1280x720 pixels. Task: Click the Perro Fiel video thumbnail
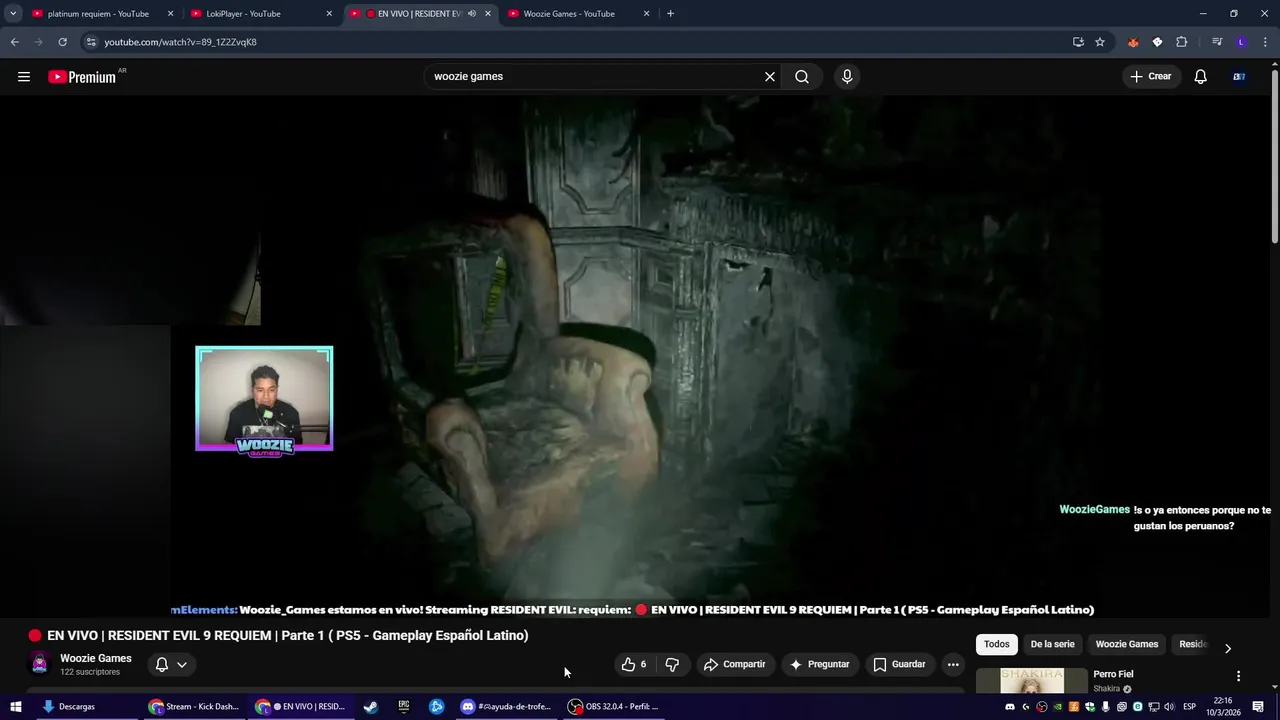(1032, 680)
